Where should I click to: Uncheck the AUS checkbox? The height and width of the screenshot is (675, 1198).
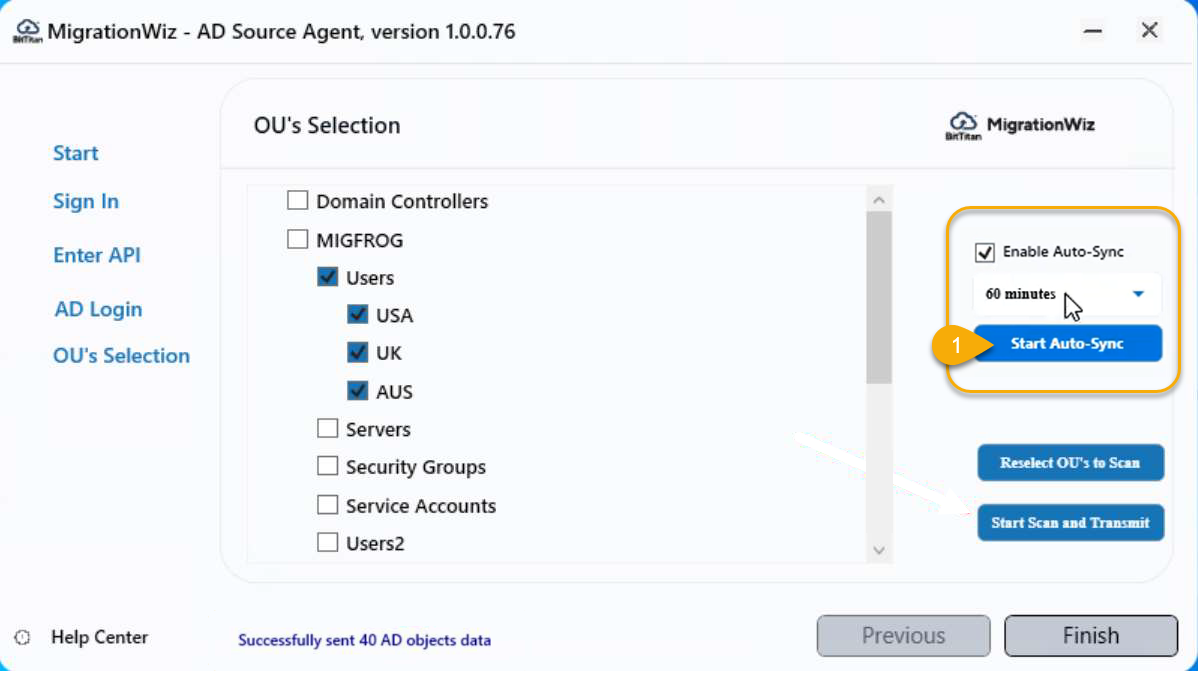358,391
